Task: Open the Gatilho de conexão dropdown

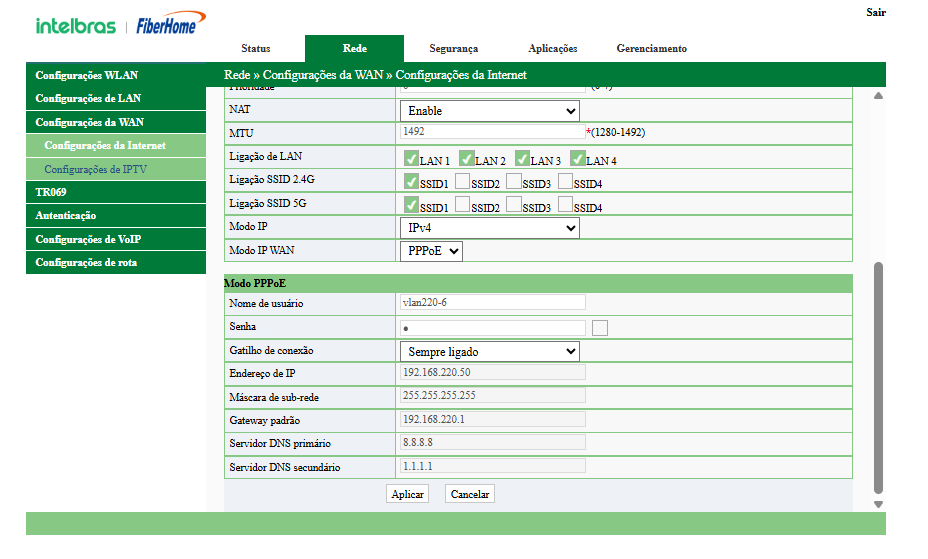Action: [489, 352]
